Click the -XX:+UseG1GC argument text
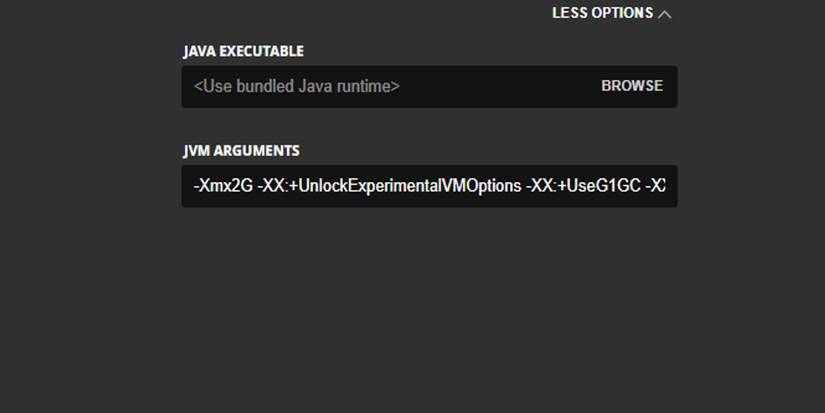Image resolution: width=825 pixels, height=413 pixels. (x=580, y=186)
